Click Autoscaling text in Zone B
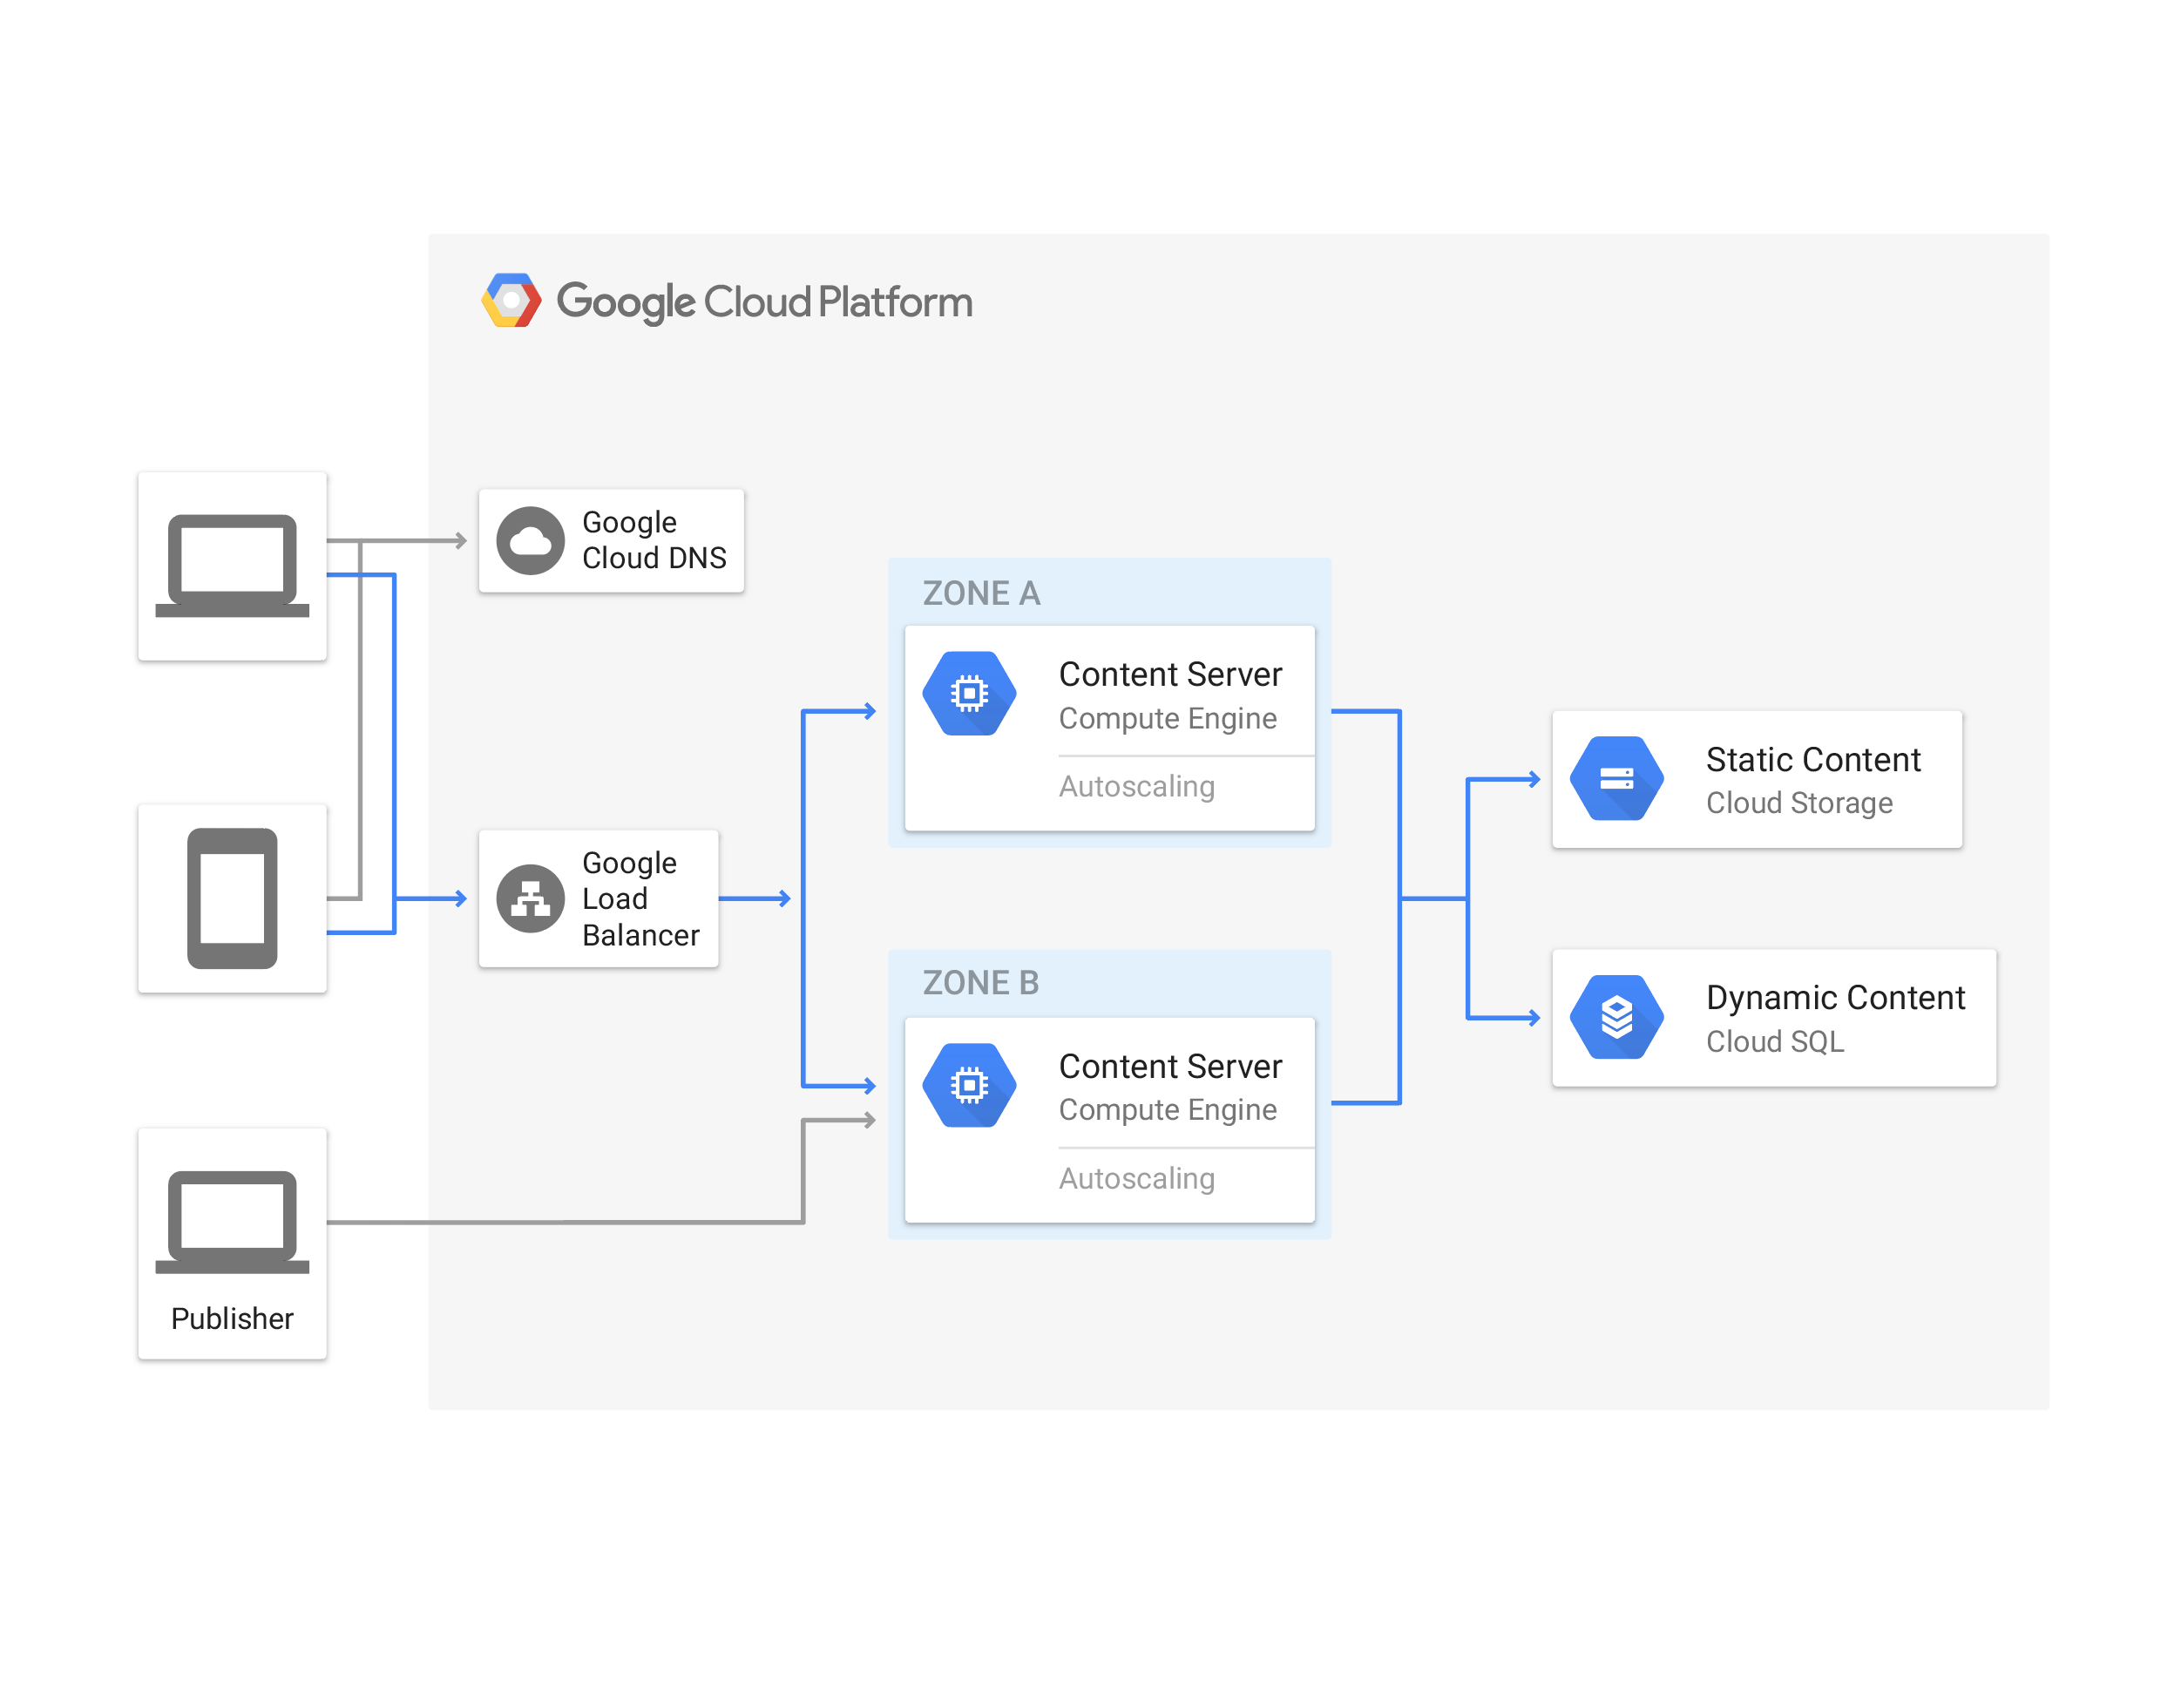This screenshot has height=1708, width=2181. 1137,1178
